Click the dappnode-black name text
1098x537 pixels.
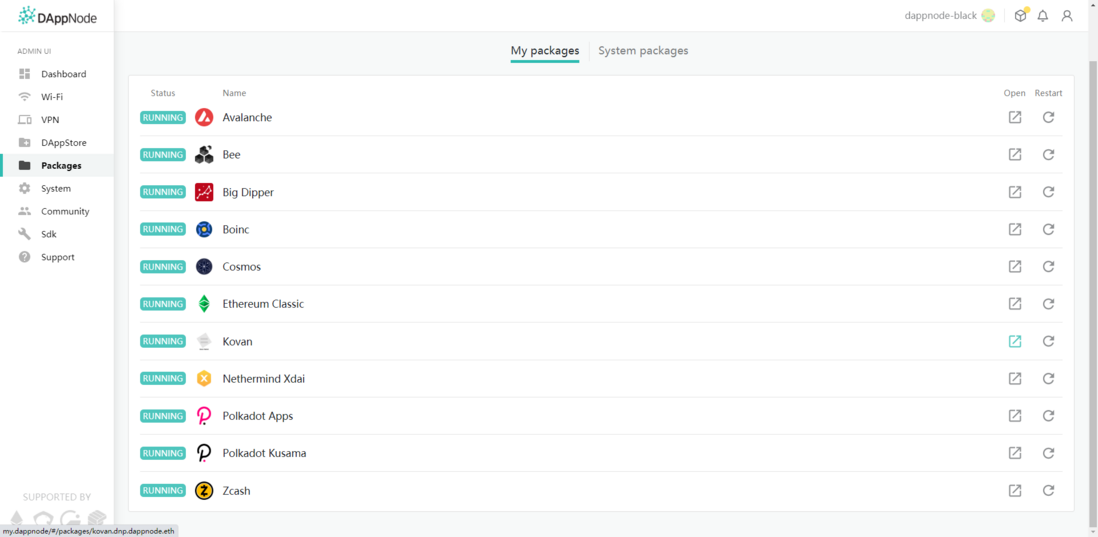pos(940,15)
